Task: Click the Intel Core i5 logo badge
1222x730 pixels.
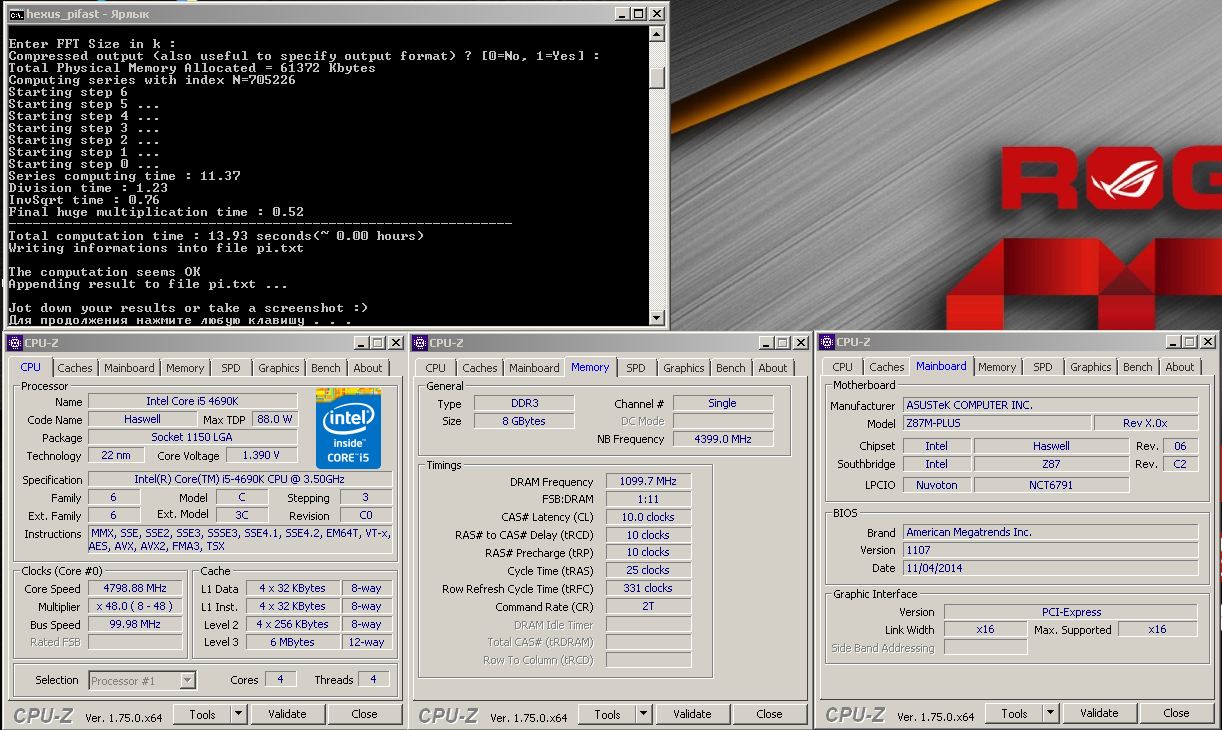Action: [x=348, y=428]
